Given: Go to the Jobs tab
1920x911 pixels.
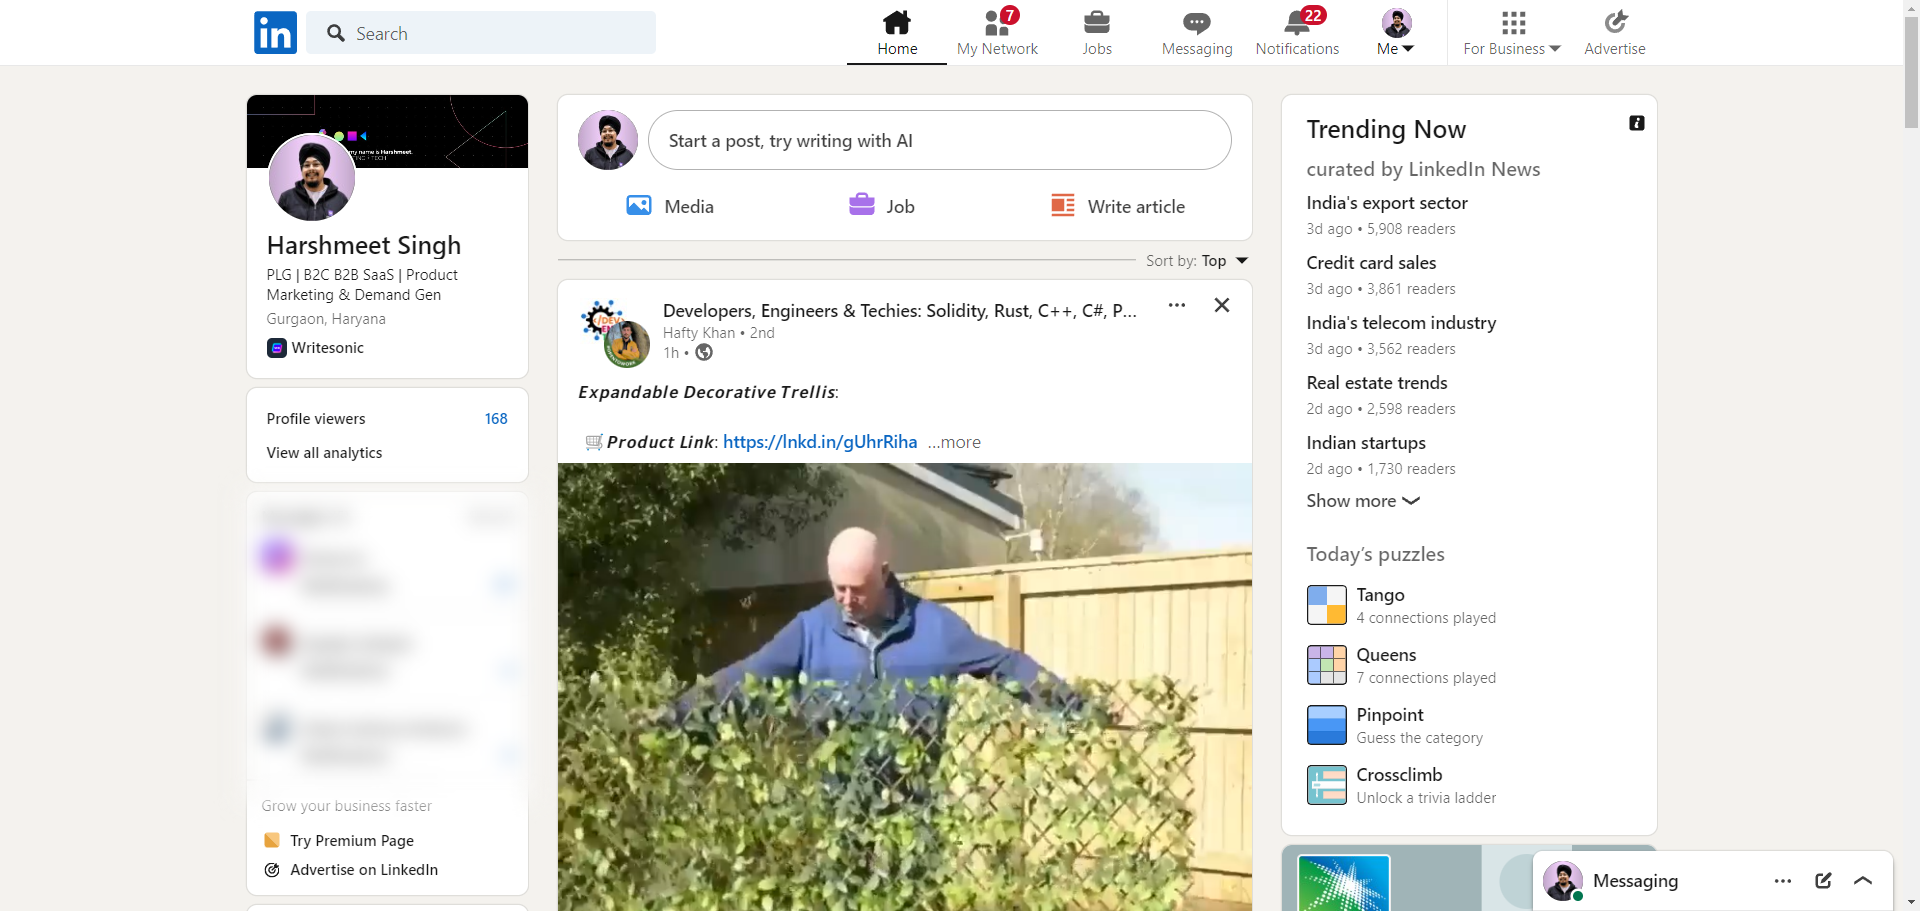Looking at the screenshot, I should pyautogui.click(x=1097, y=33).
